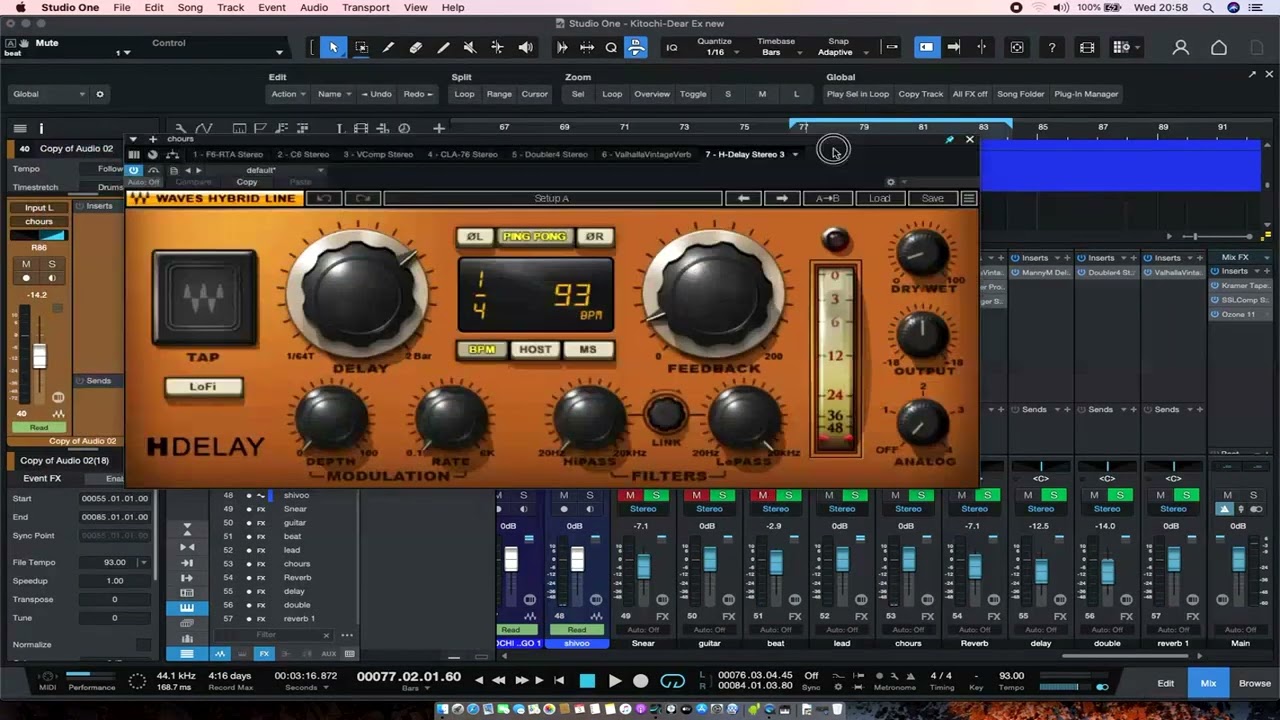Toggle the plugin power bypass button

pyautogui.click(x=133, y=170)
